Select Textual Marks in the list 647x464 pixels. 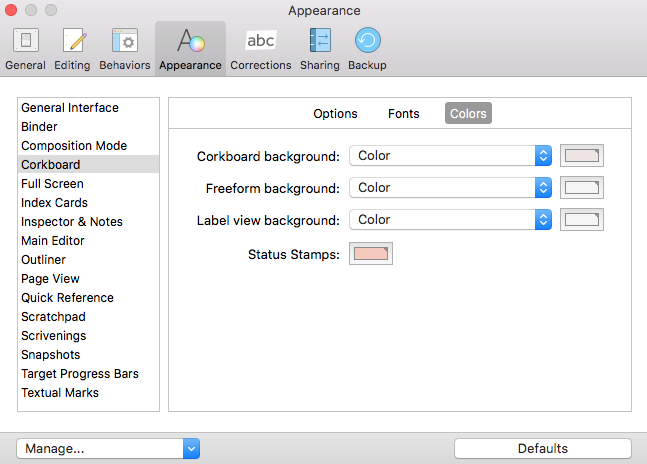click(88, 392)
